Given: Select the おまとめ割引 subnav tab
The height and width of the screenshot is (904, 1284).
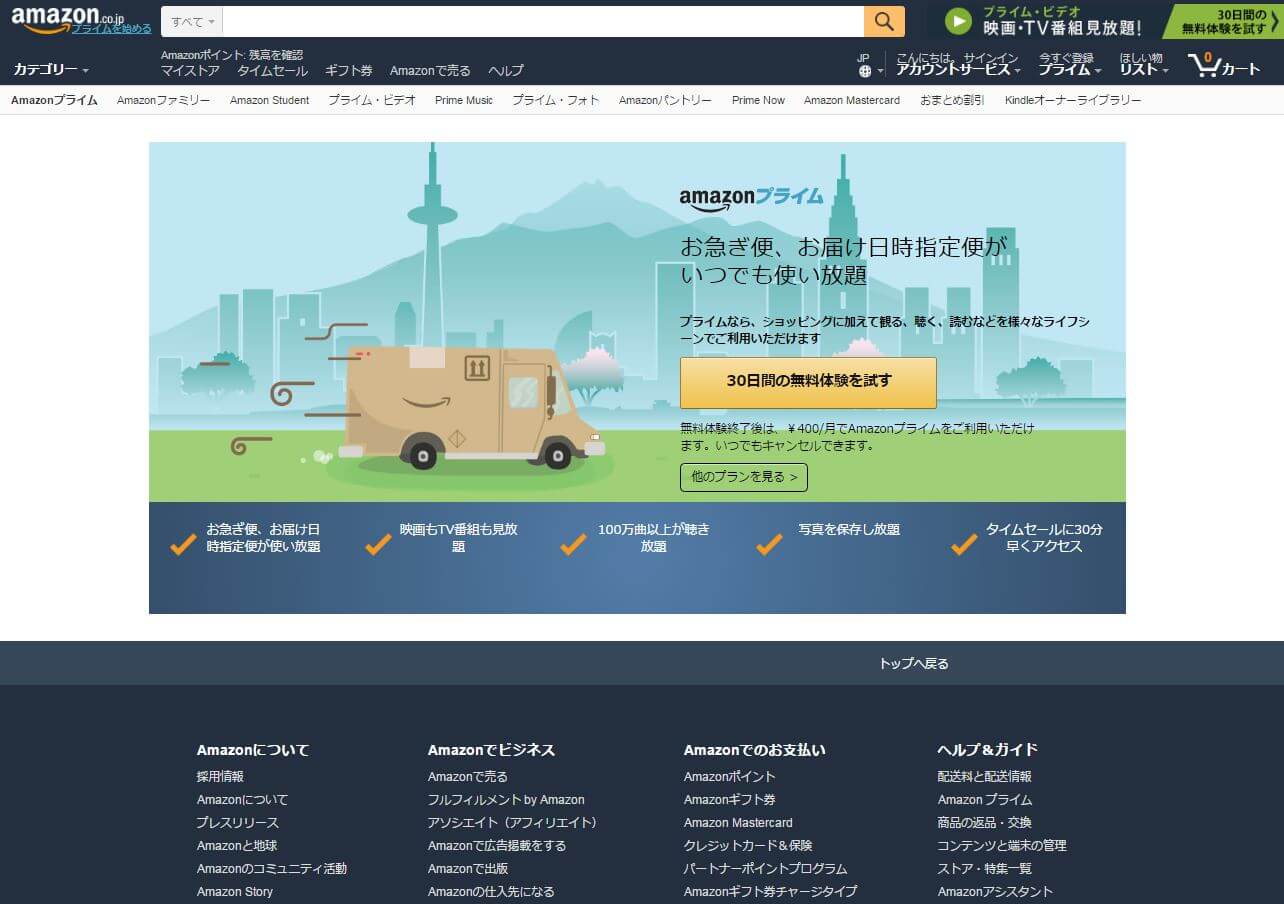Looking at the screenshot, I should (x=952, y=100).
